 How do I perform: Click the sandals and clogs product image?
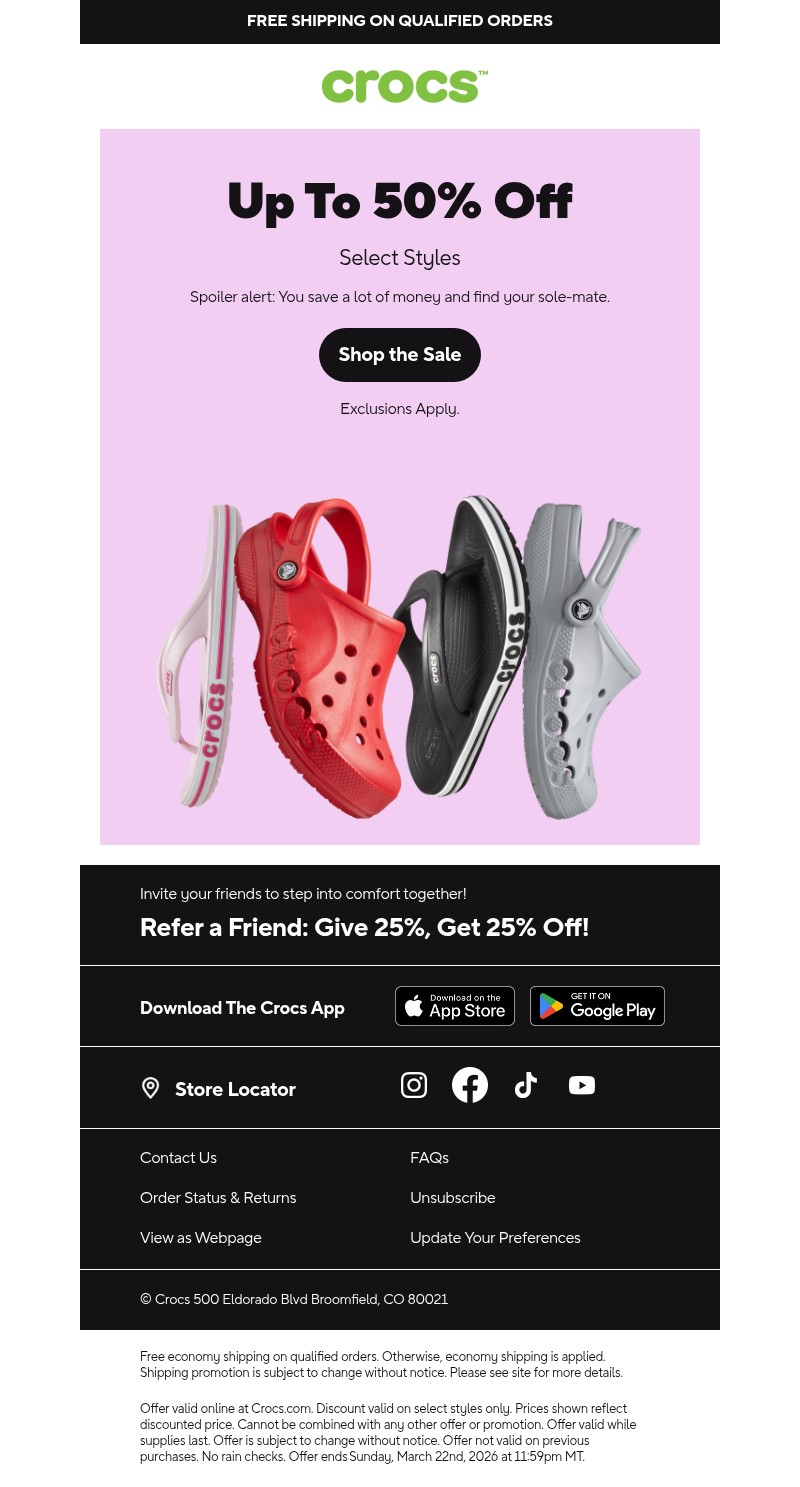coord(400,655)
